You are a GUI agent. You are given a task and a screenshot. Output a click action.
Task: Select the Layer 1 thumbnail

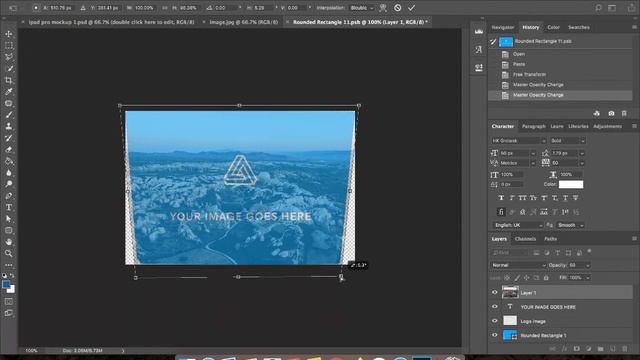[510, 292]
